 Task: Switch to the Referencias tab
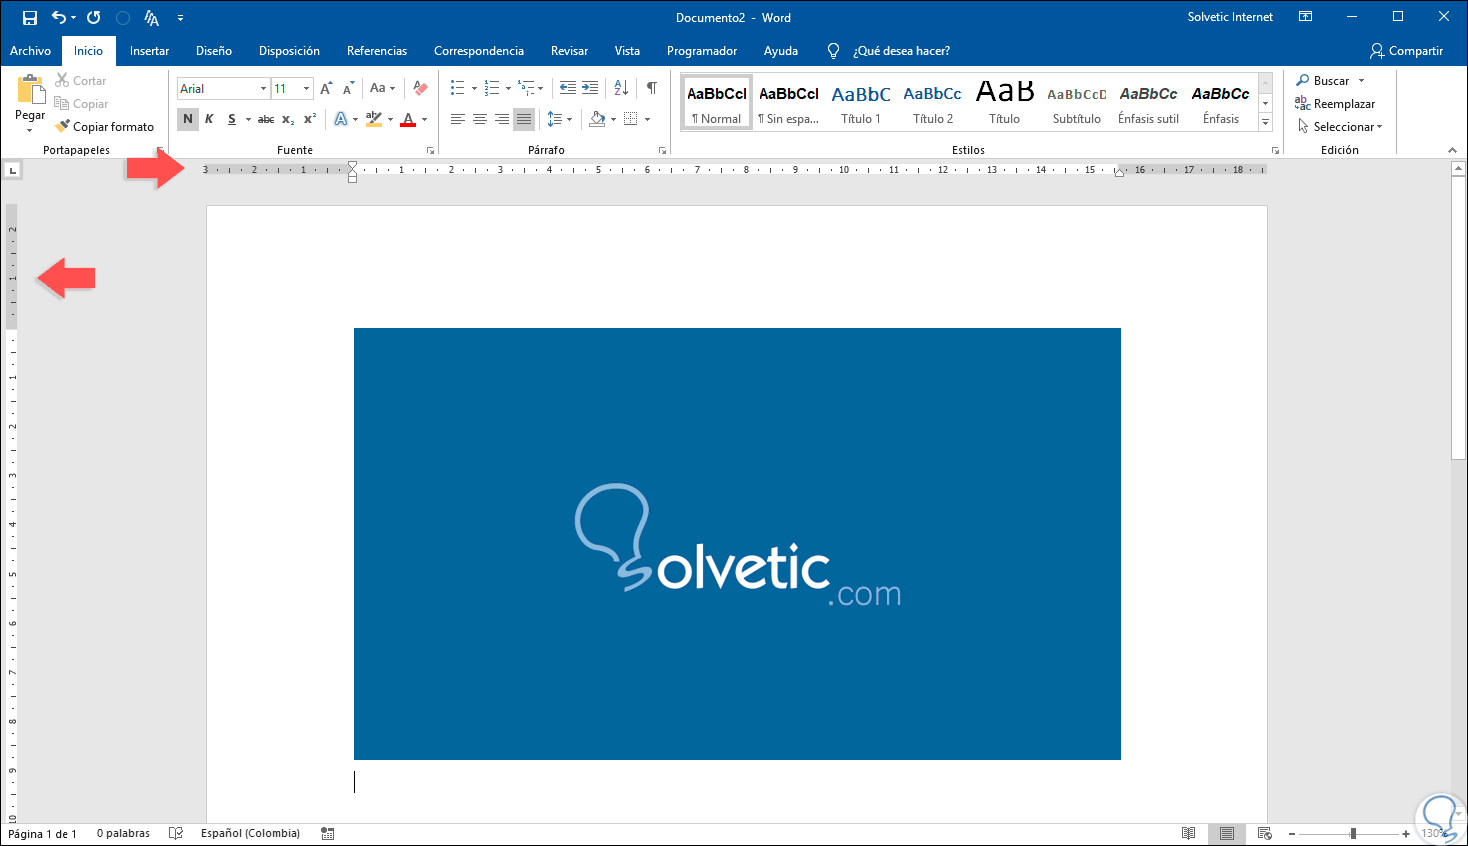[x=377, y=51]
